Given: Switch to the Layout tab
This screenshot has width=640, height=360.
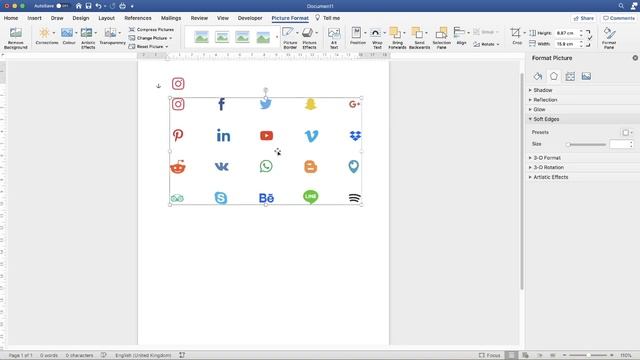Looking at the screenshot, I should pos(106,18).
